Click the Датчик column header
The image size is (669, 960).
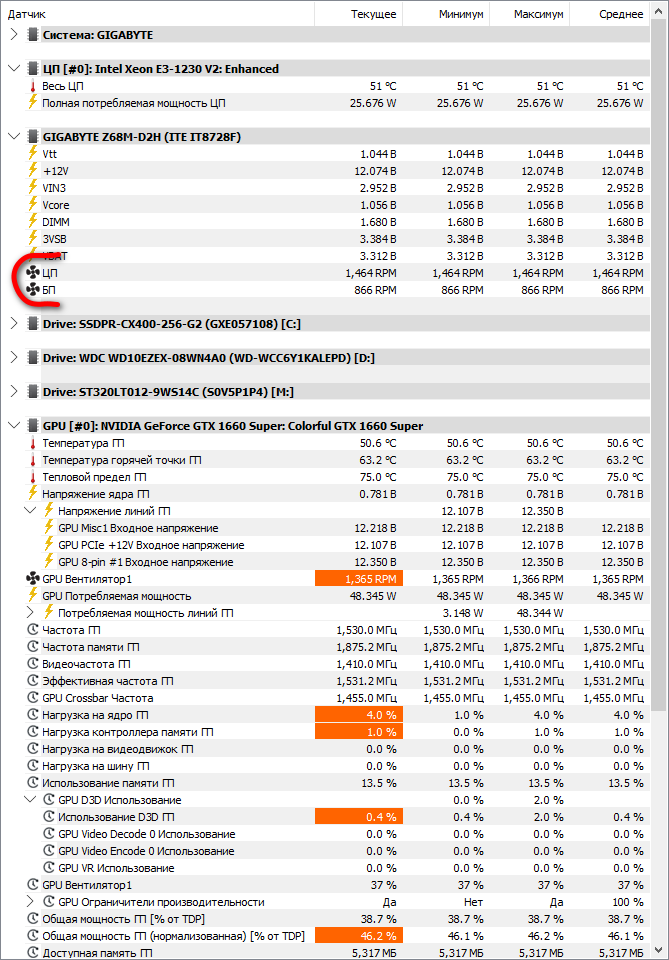pos(158,14)
